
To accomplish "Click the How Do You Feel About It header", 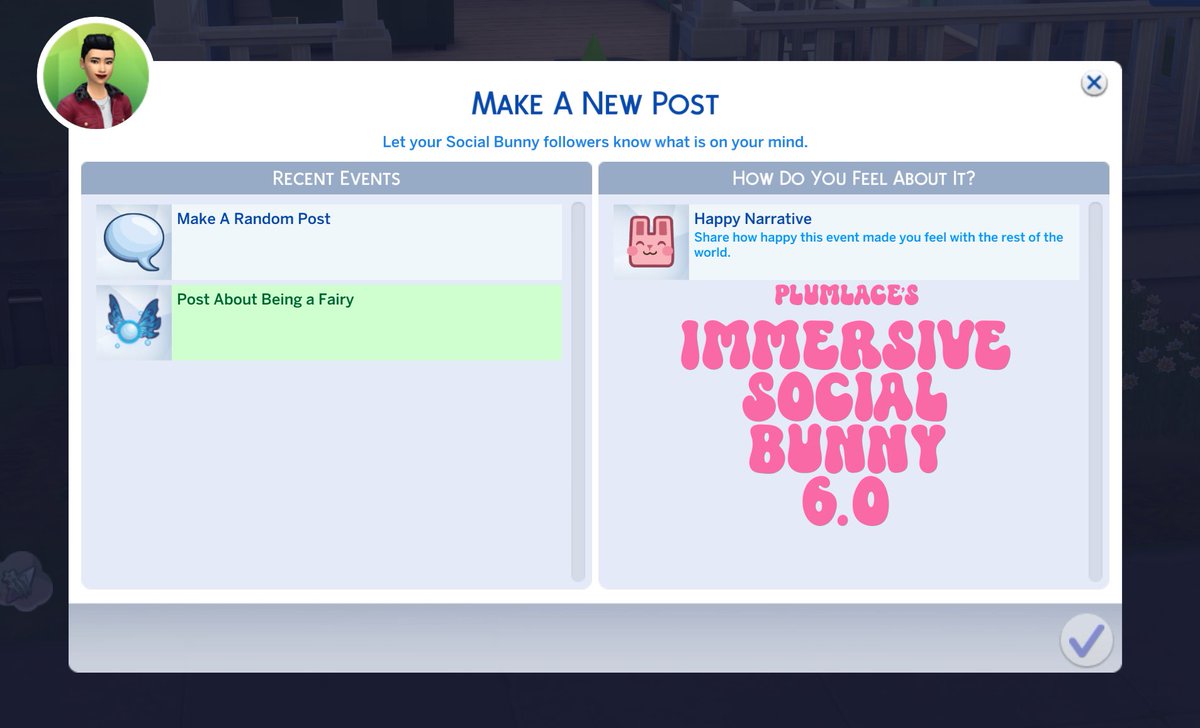I will coord(854,178).
